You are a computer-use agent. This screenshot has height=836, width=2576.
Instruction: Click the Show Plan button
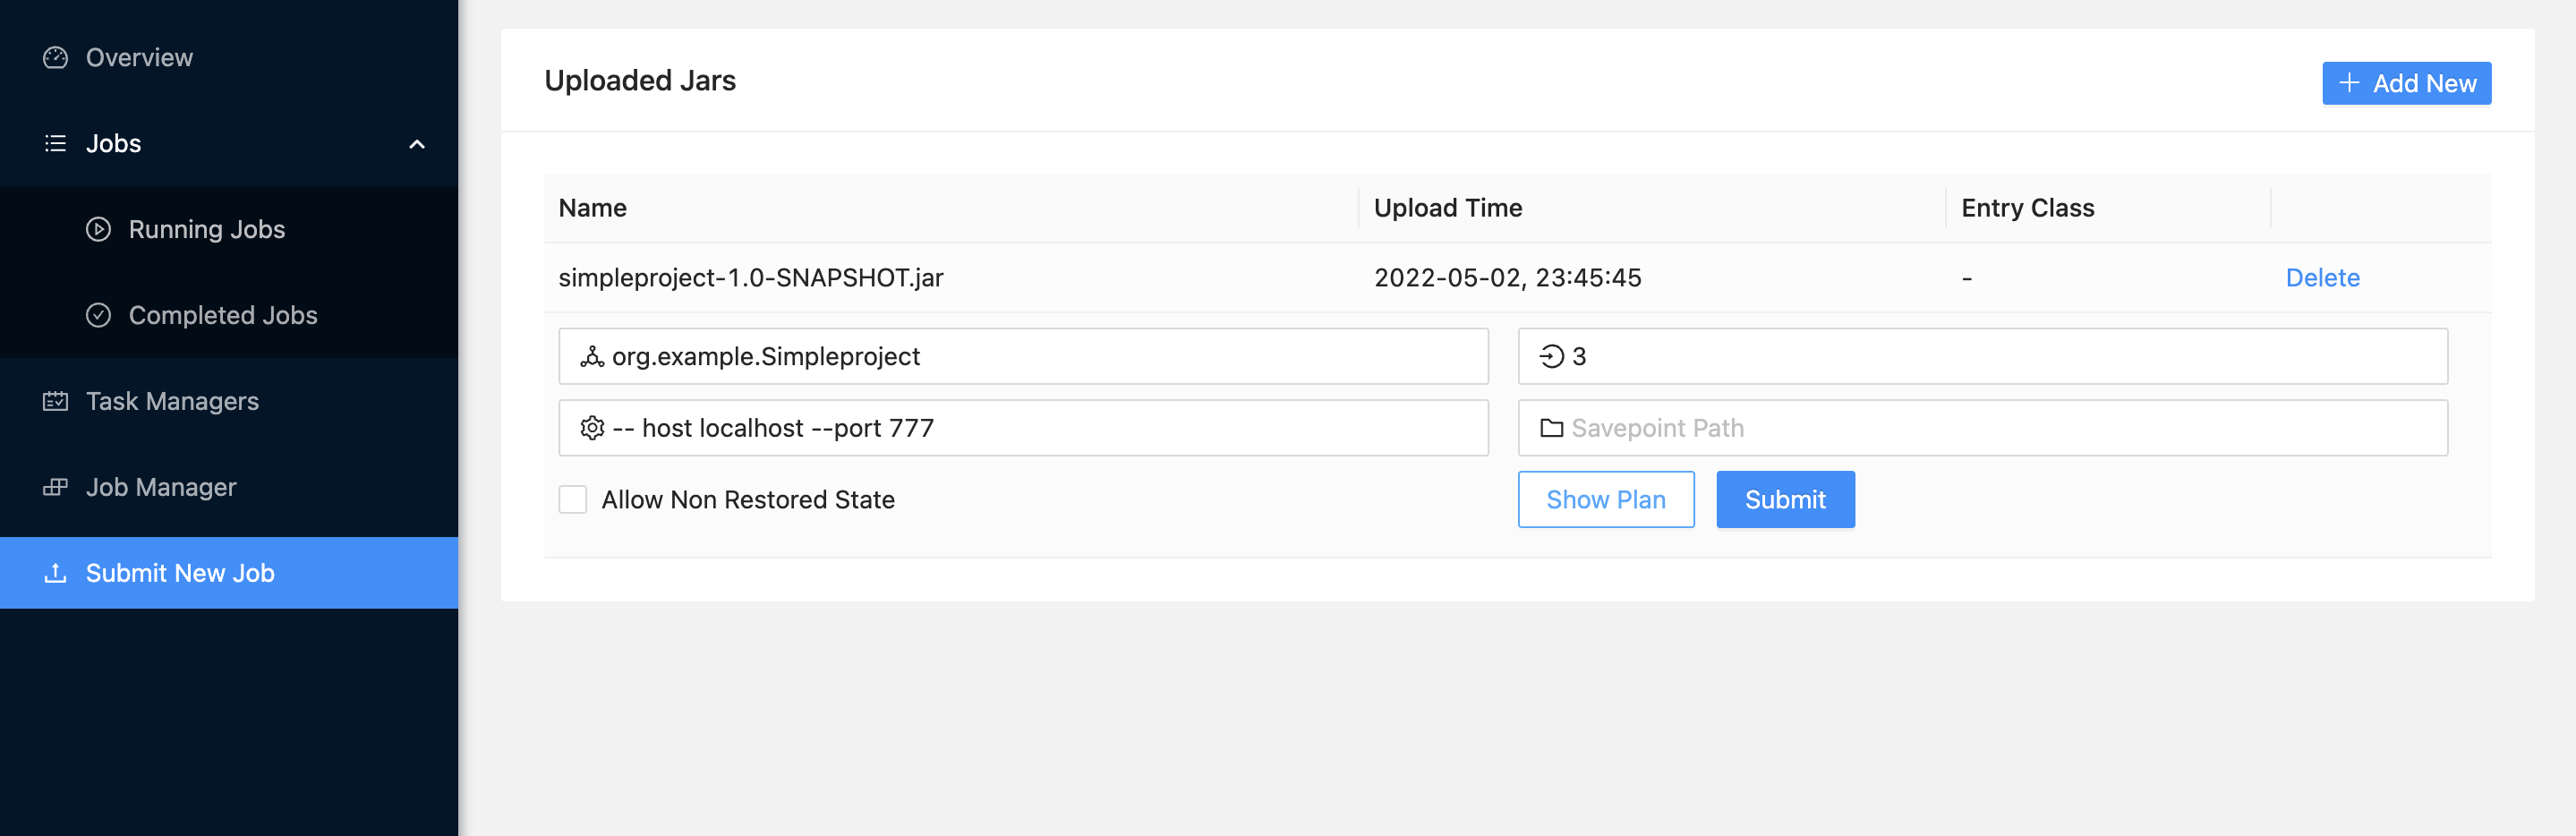[x=1605, y=500]
